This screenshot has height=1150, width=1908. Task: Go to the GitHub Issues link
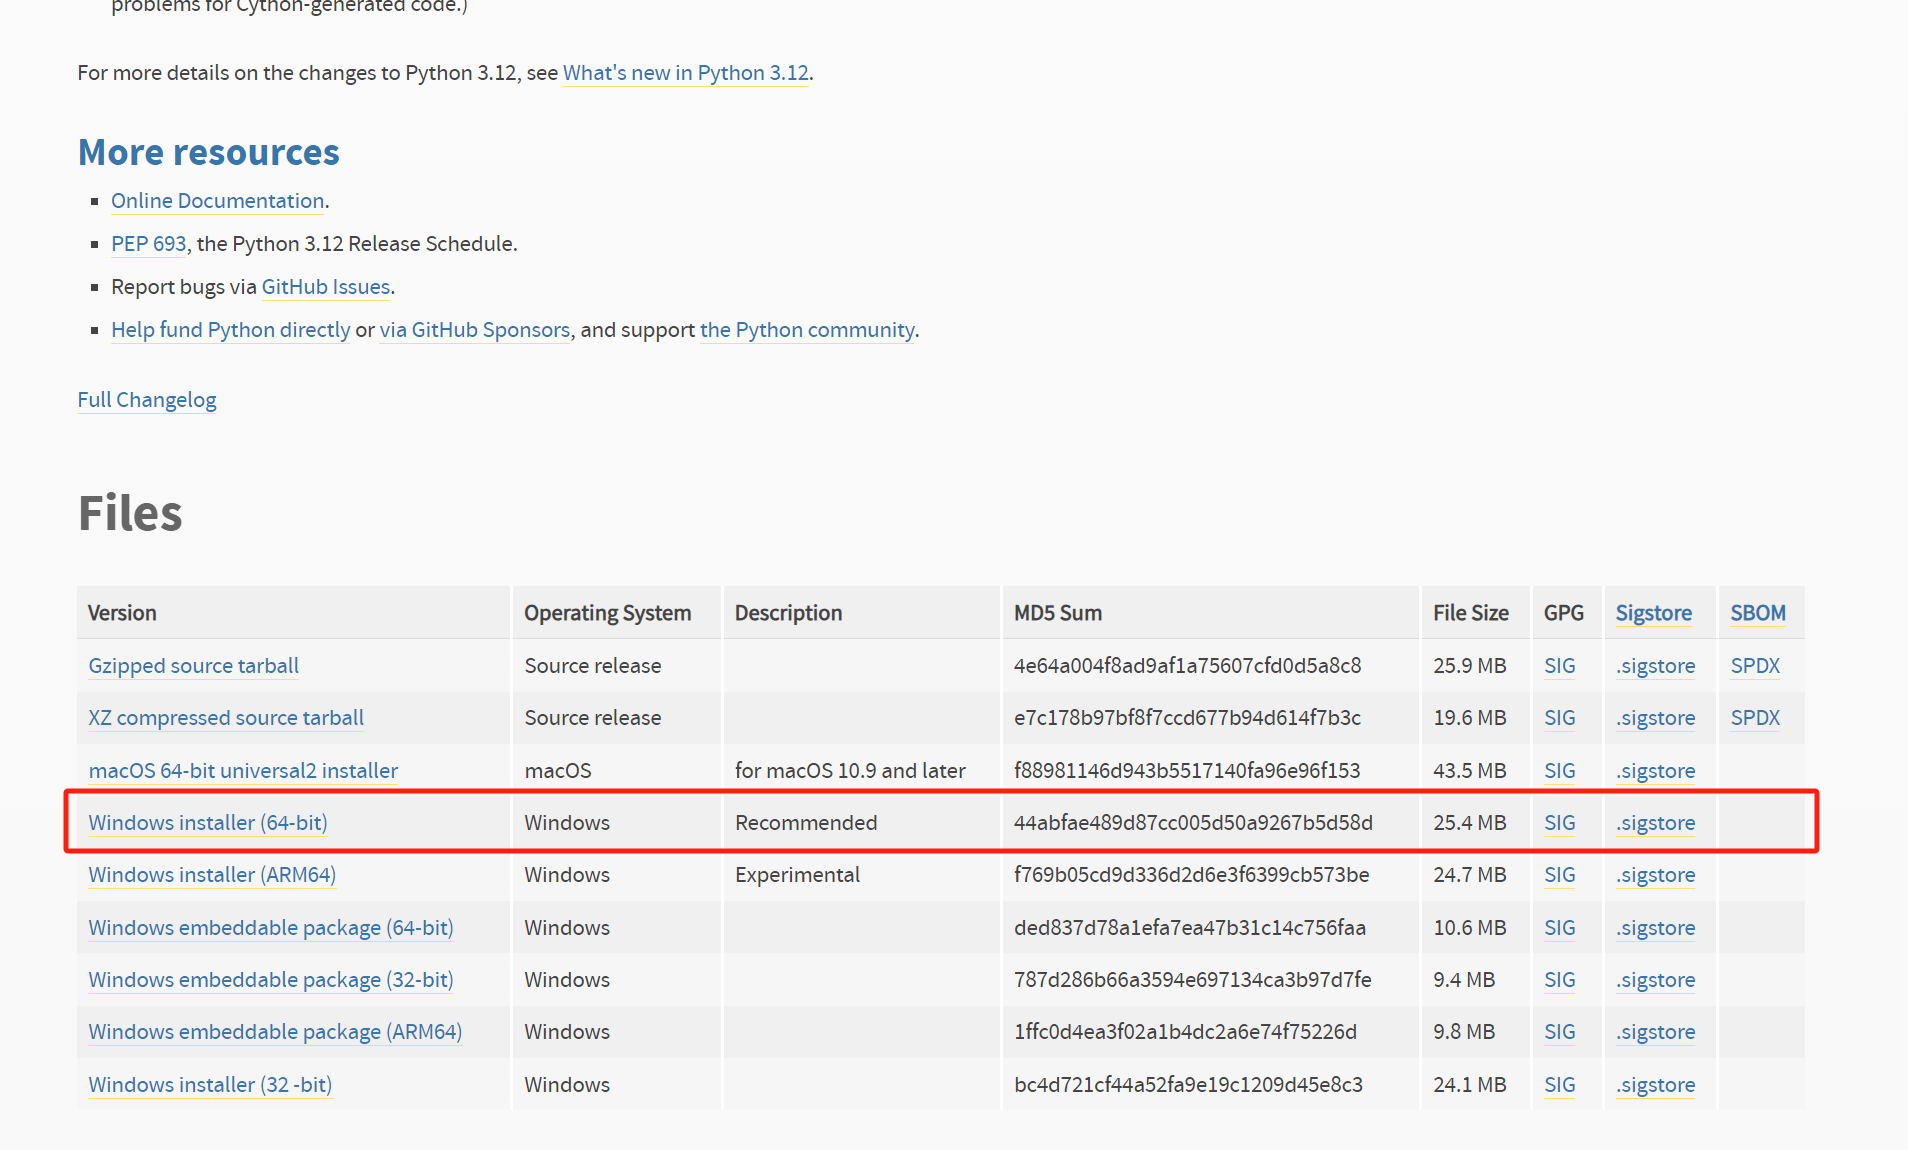[x=325, y=287]
